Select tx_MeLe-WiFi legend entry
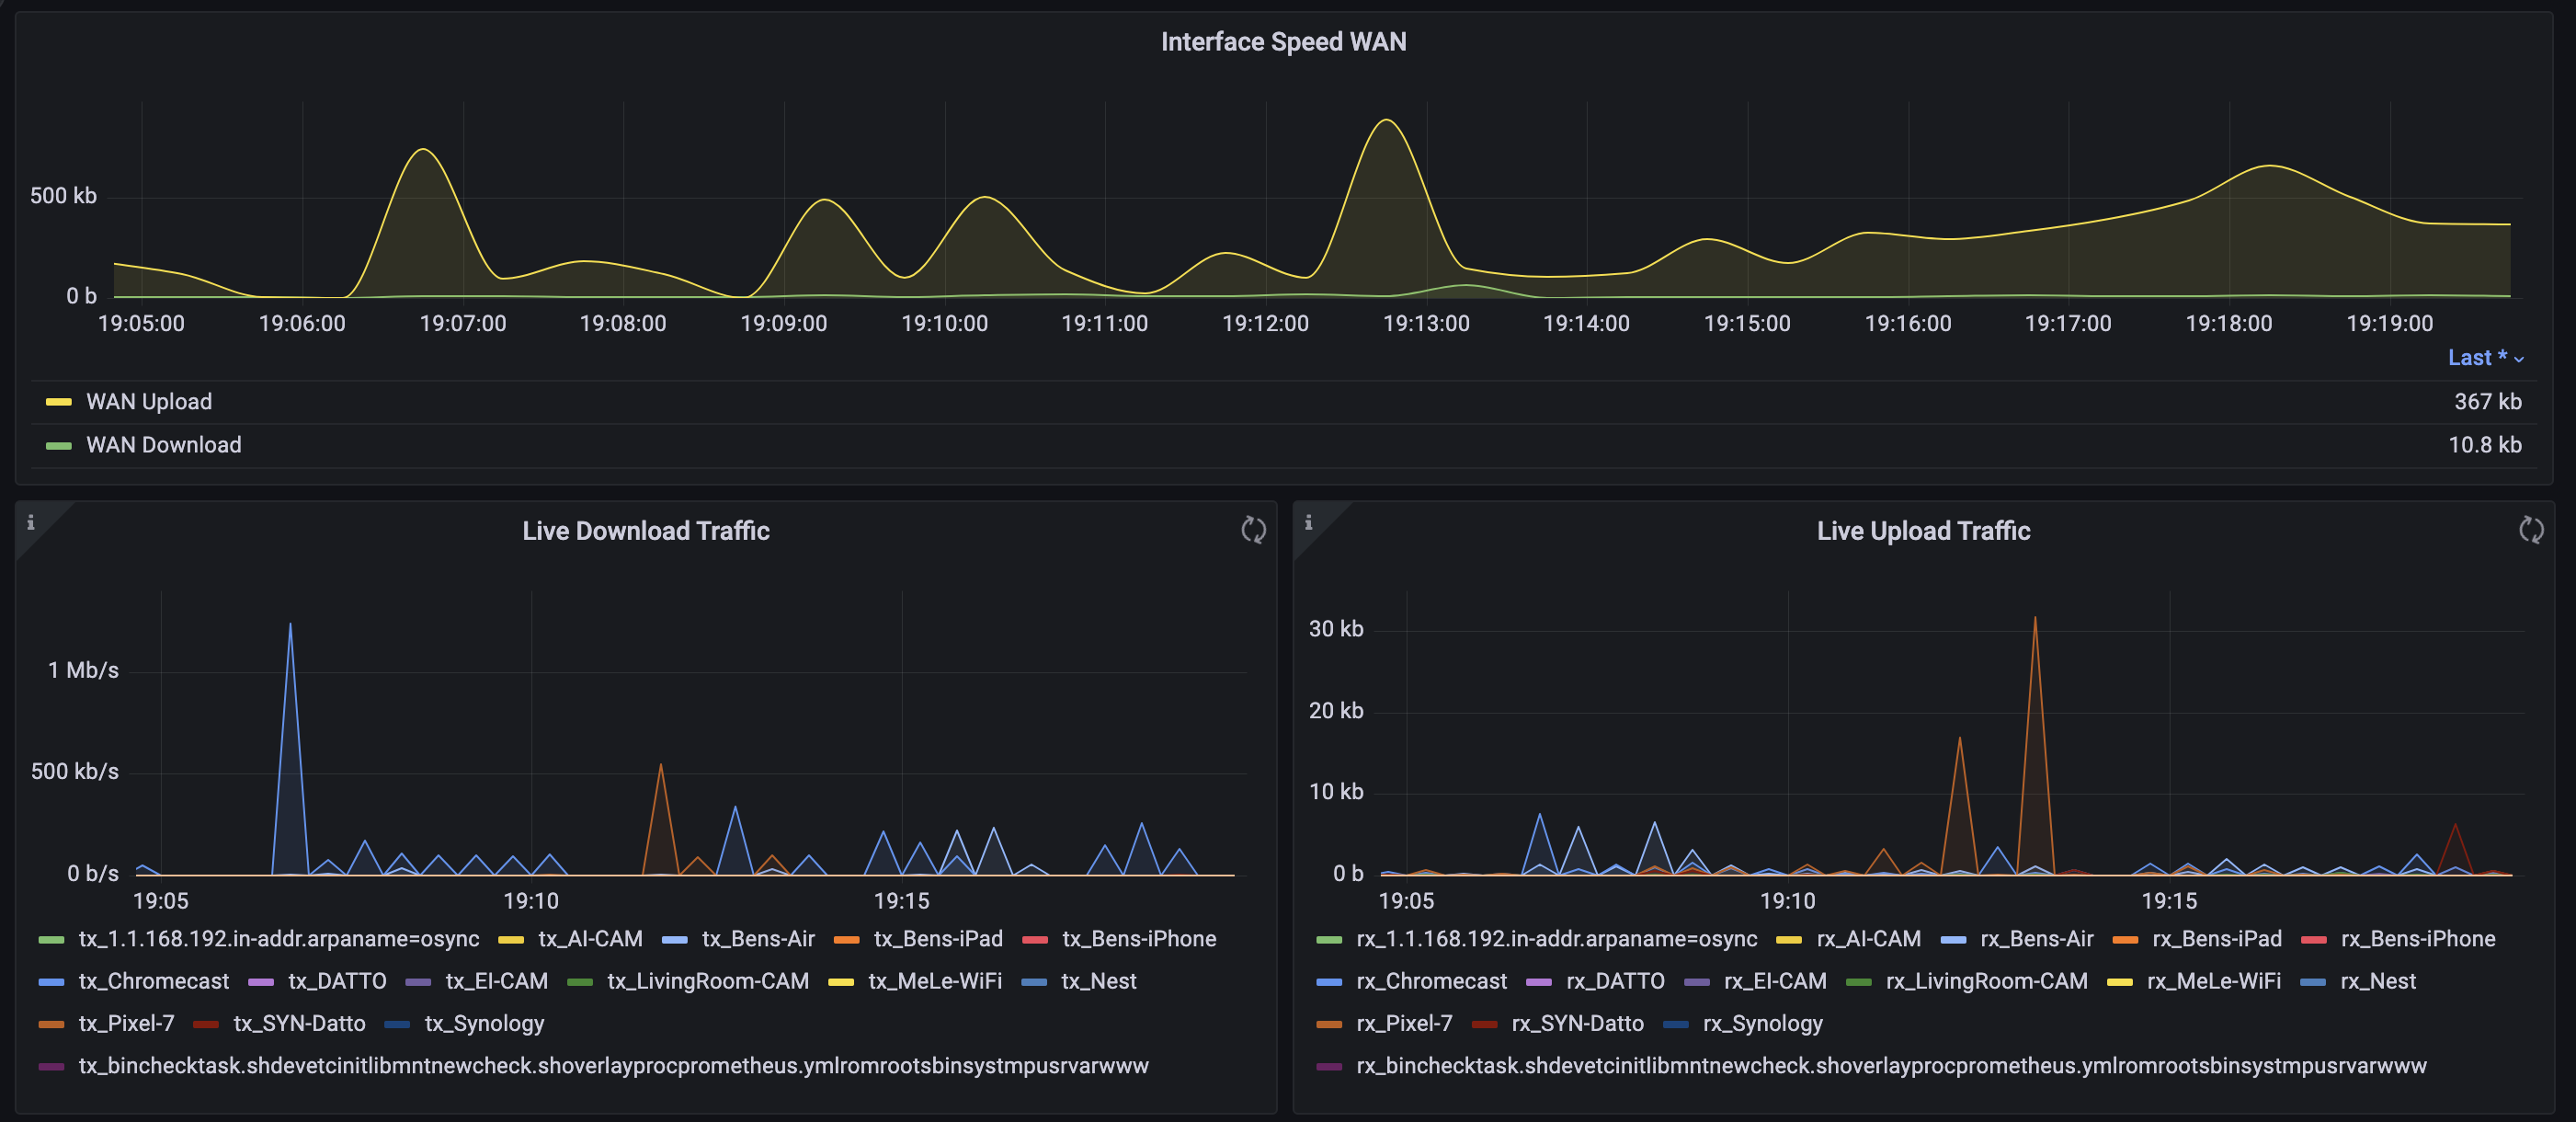 (935, 981)
